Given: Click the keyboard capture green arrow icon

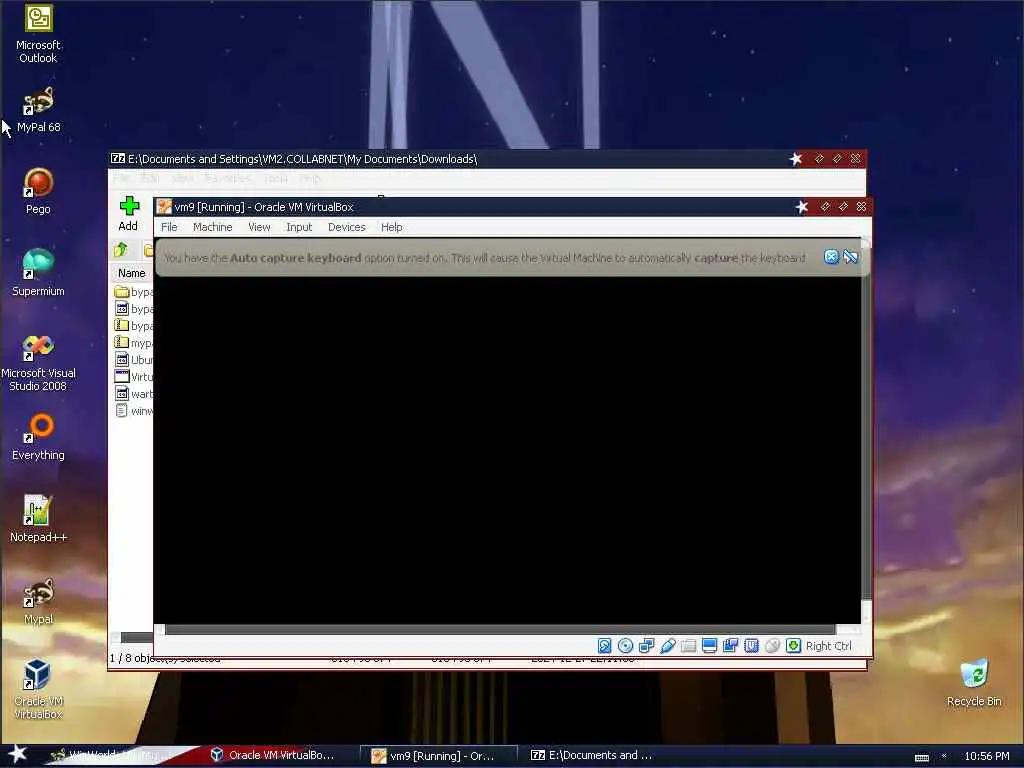Looking at the screenshot, I should pos(793,646).
